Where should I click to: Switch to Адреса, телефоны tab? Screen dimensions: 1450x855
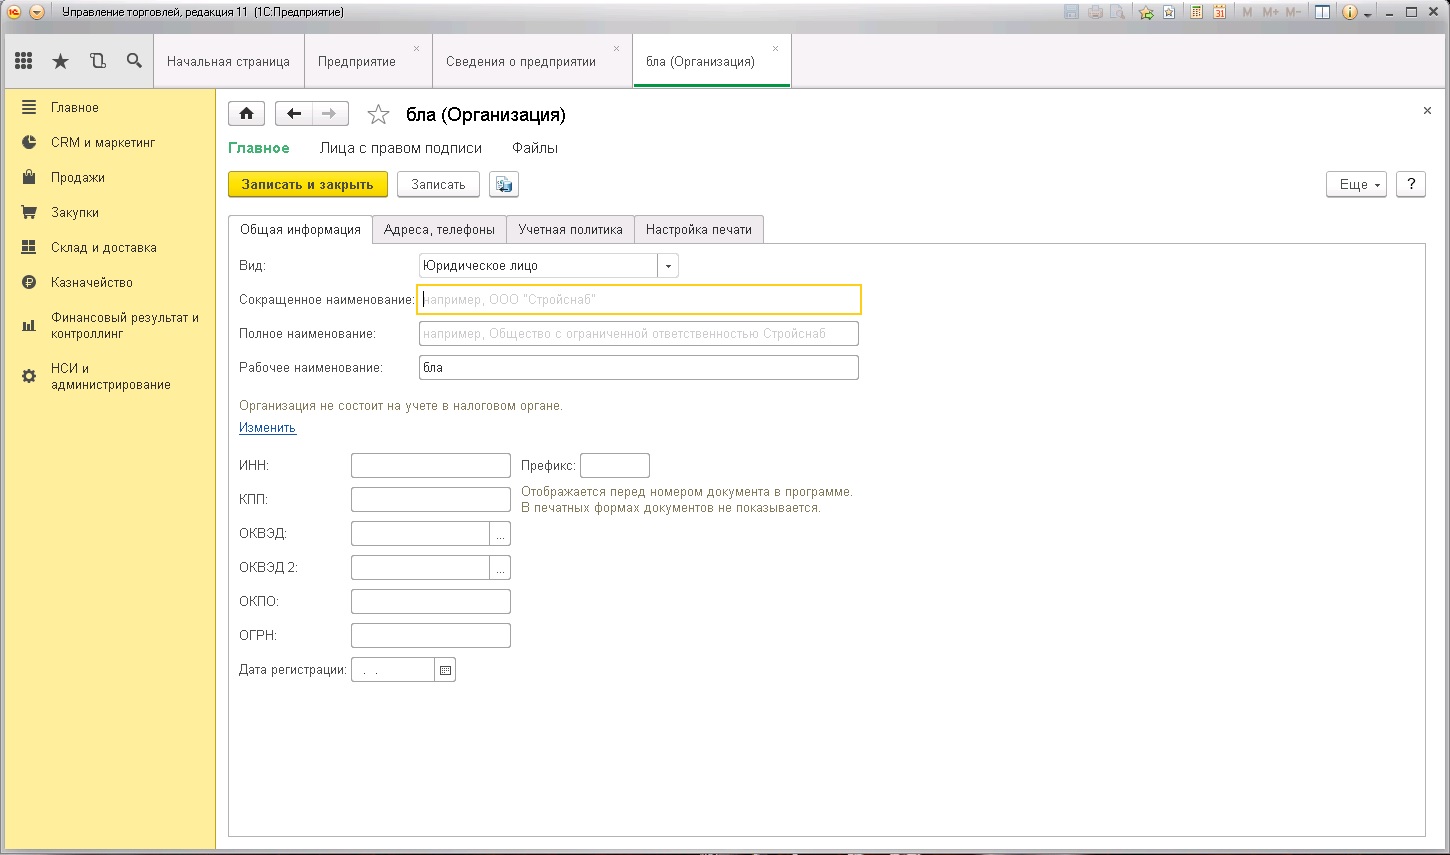pyautogui.click(x=439, y=229)
